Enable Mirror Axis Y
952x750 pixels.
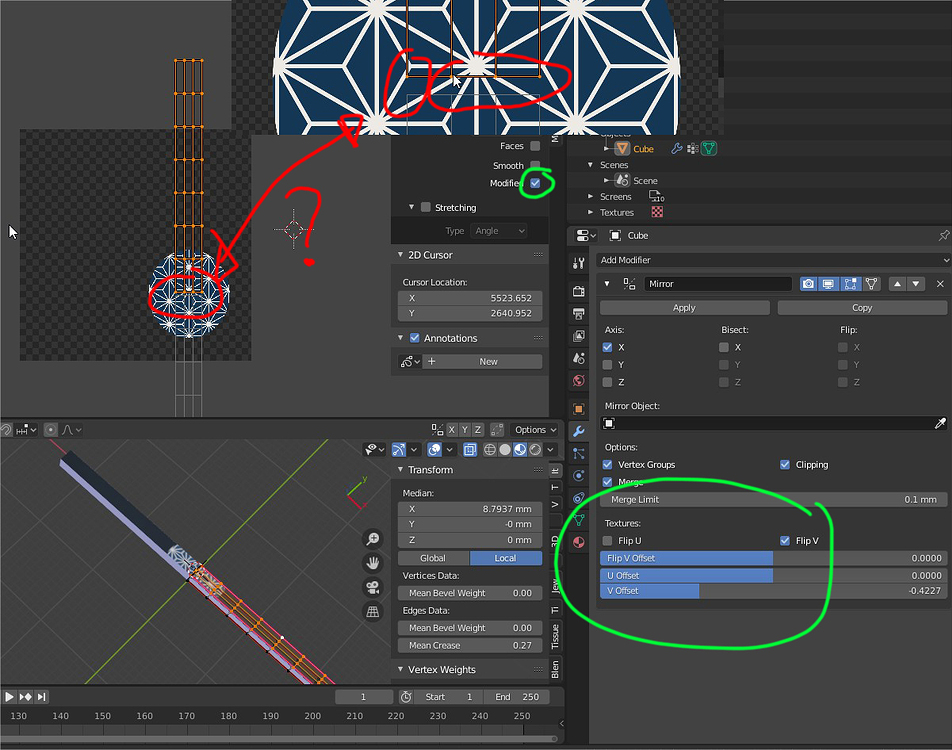[x=607, y=364]
